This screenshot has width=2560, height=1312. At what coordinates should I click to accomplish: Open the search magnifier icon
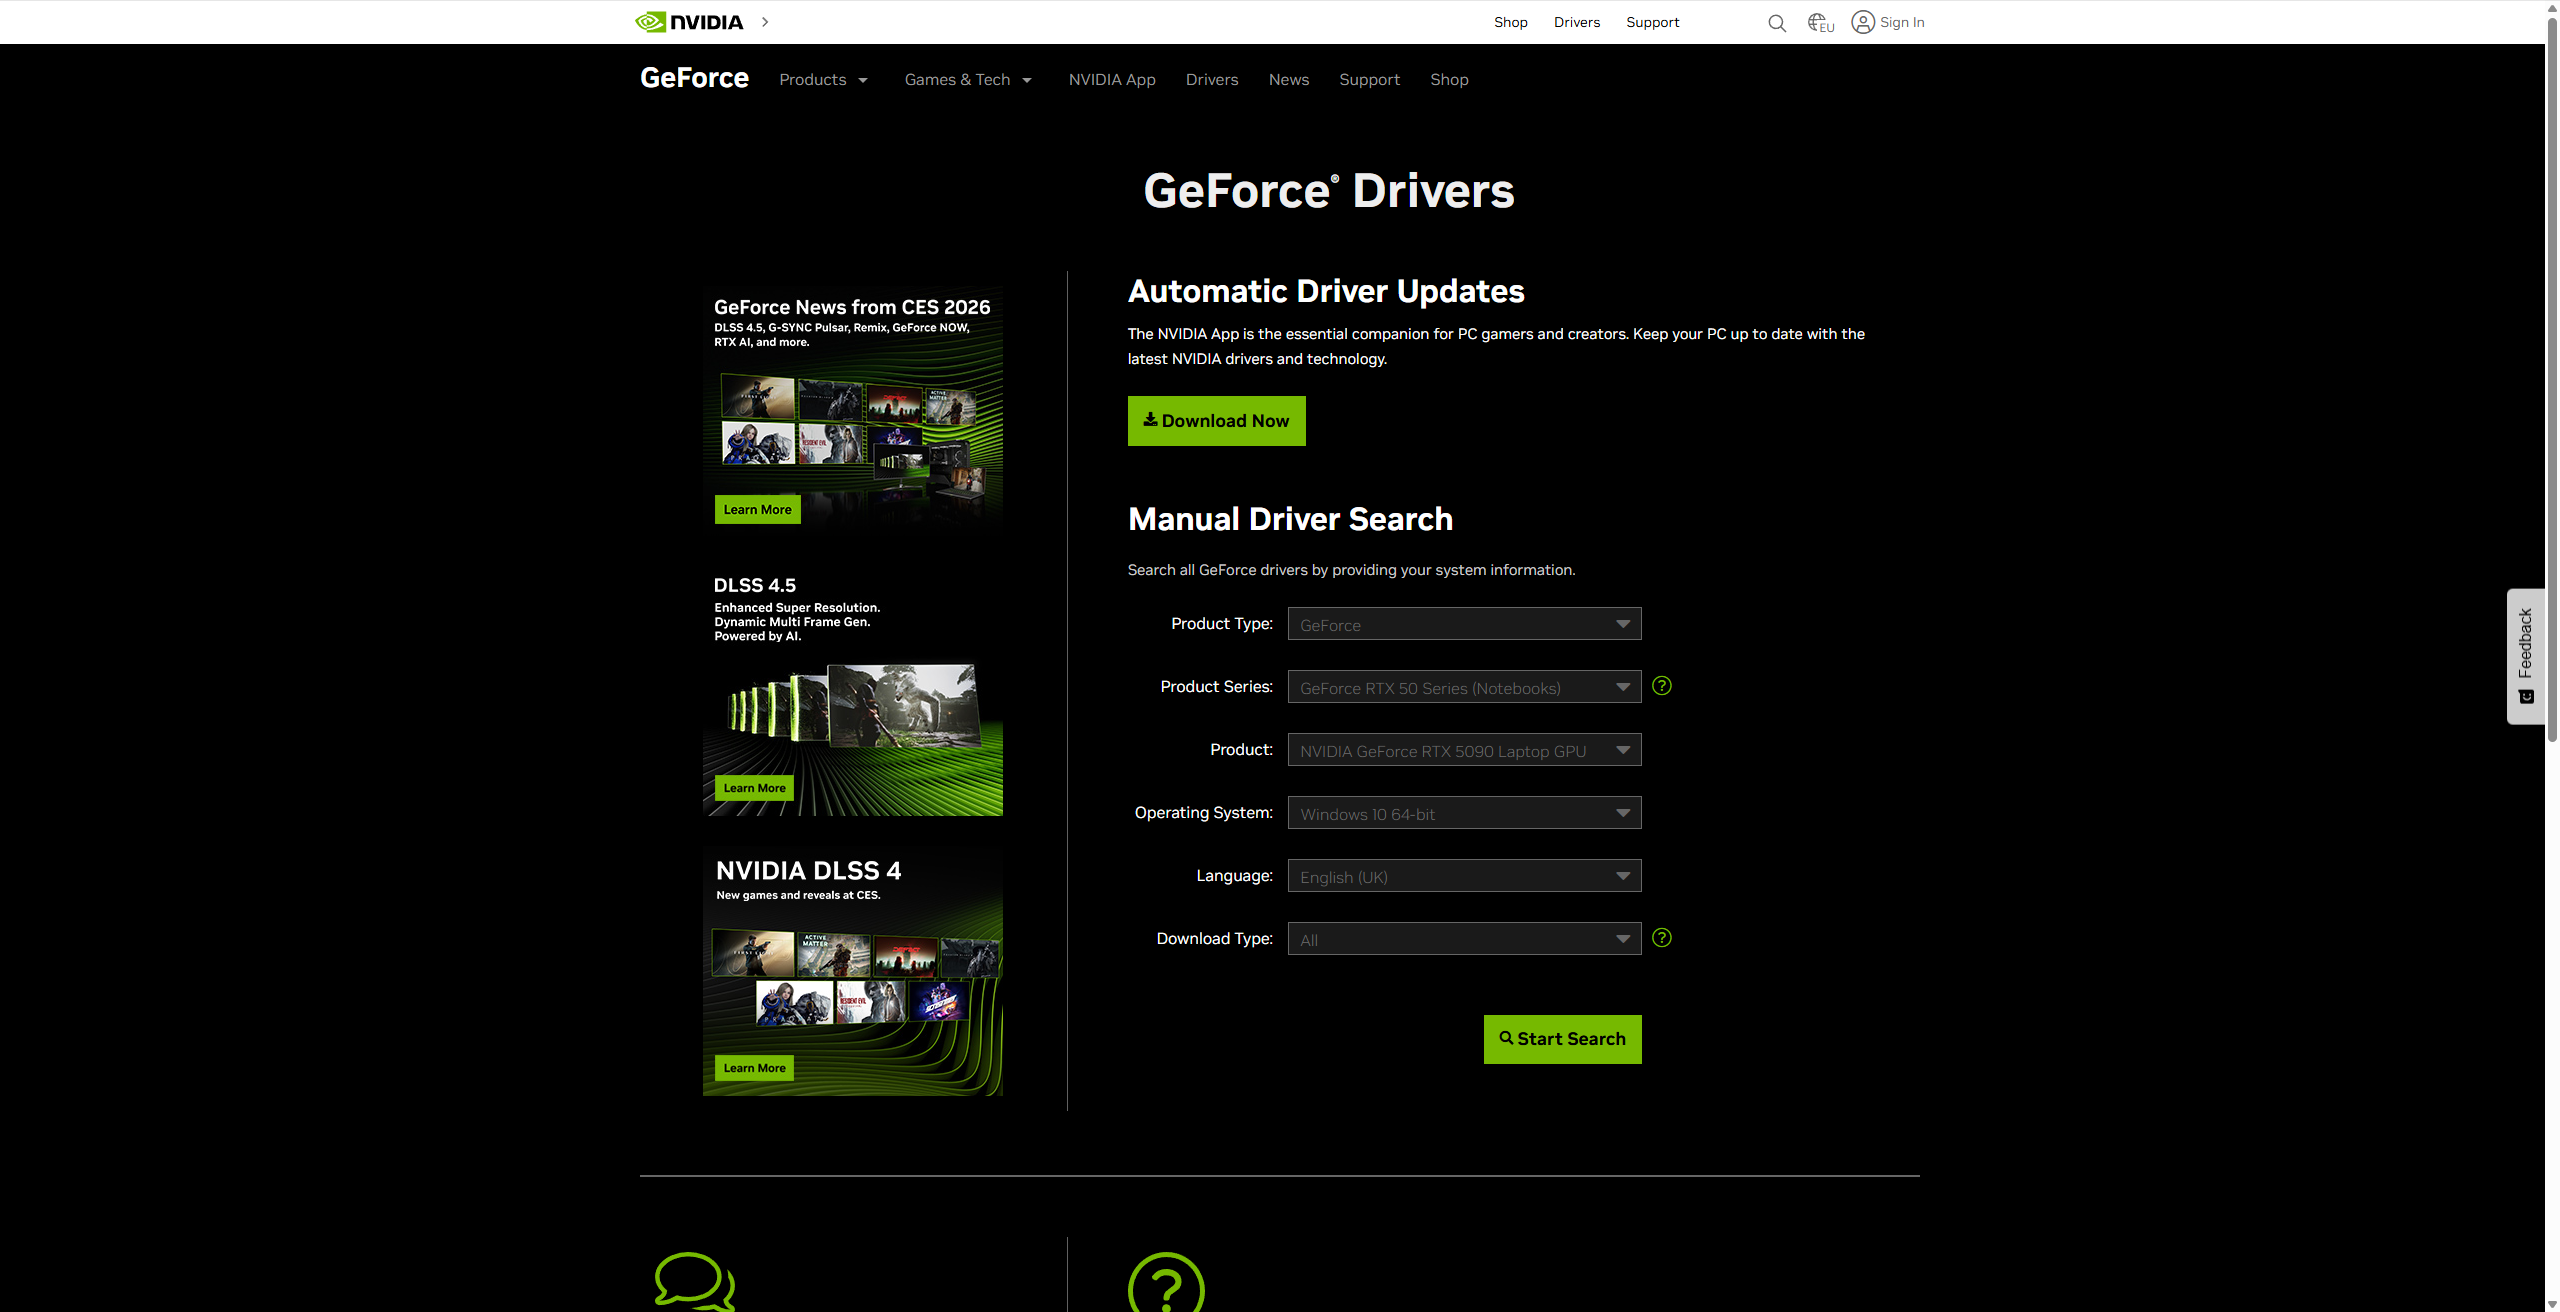point(1776,23)
